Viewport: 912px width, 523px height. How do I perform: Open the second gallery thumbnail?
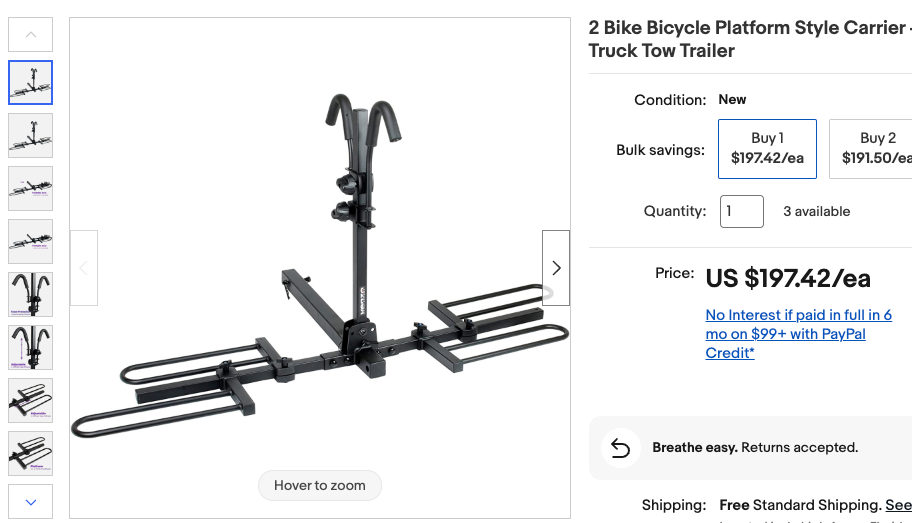click(x=31, y=136)
